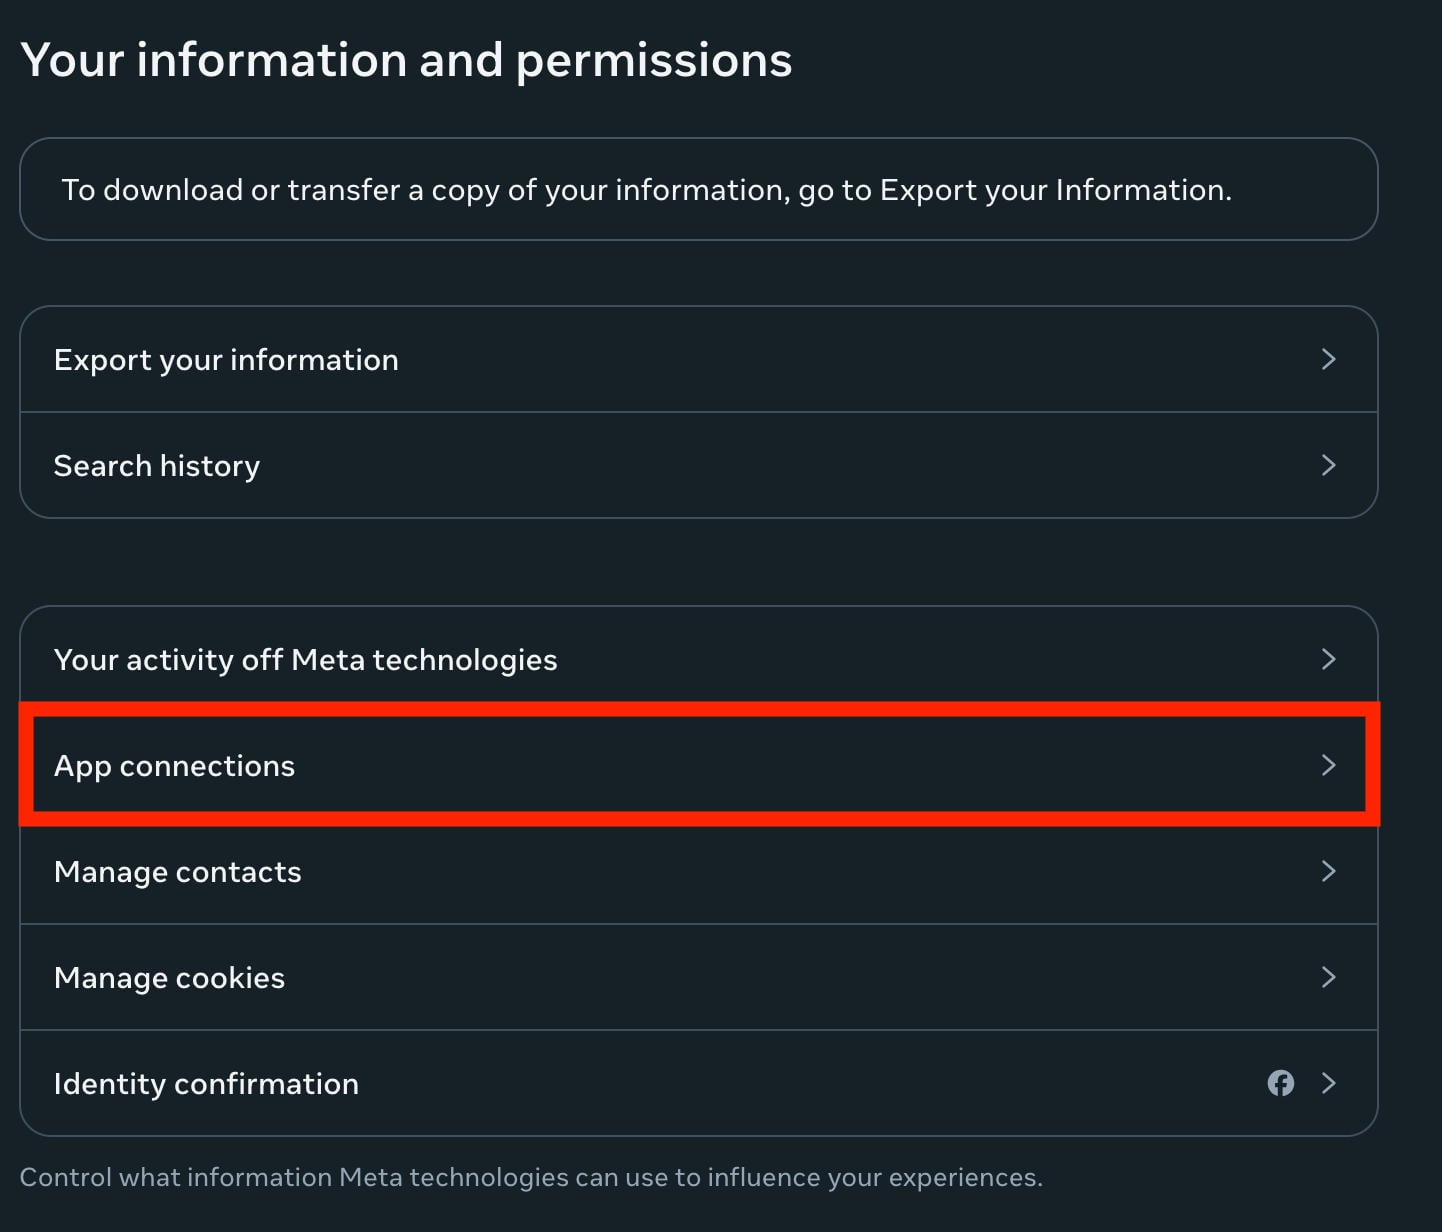Open Your activity off Meta technologies
This screenshot has width=1442, height=1232.
tap(699, 659)
